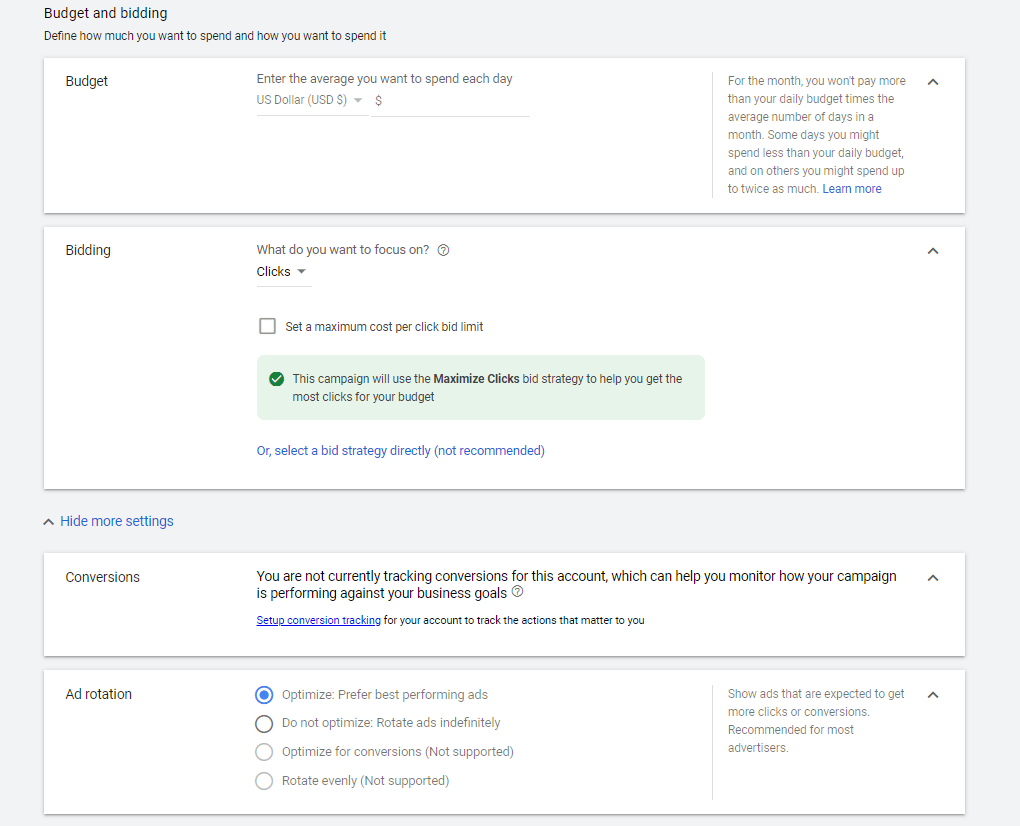Click the help icon next to bidding focus question
This screenshot has width=1020, height=826.
[x=443, y=249]
